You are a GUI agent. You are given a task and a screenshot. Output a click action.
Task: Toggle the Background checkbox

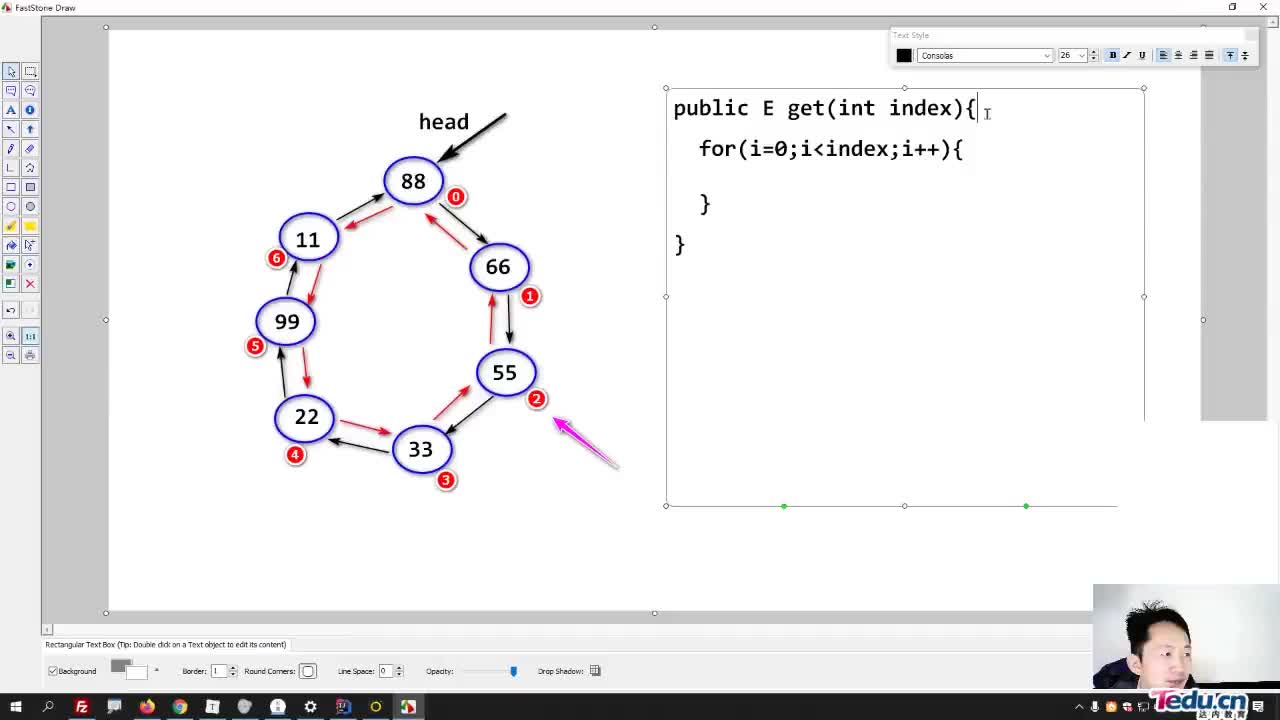[x=53, y=671]
